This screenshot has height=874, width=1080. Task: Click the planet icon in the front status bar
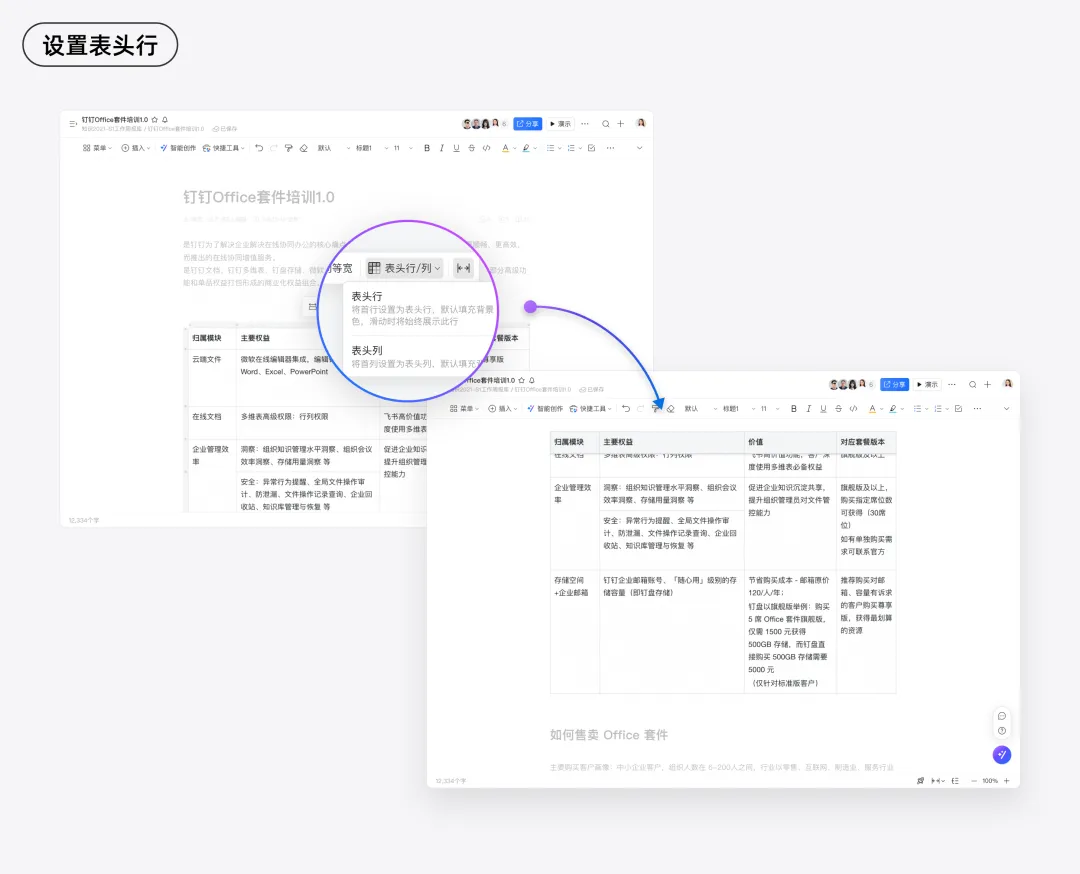click(921, 781)
